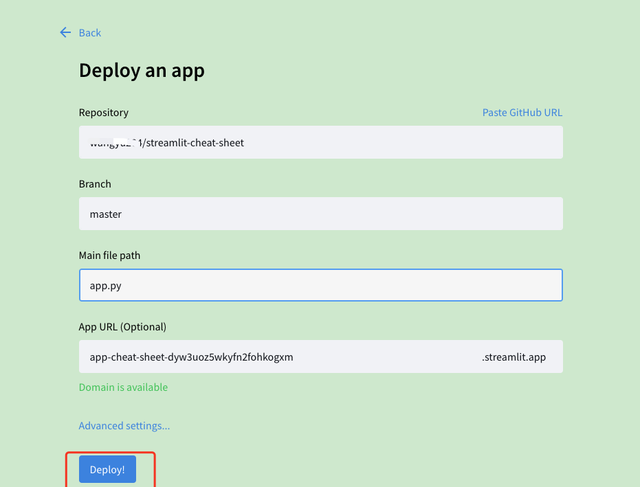Click the Repository field label
Screen dimensions: 640x487
tap(104, 113)
